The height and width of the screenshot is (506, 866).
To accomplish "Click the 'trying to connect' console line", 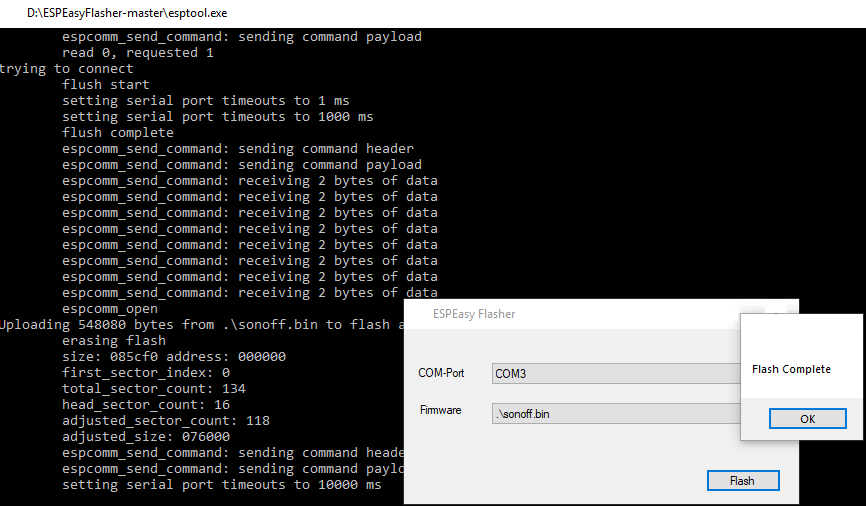I will (66, 68).
